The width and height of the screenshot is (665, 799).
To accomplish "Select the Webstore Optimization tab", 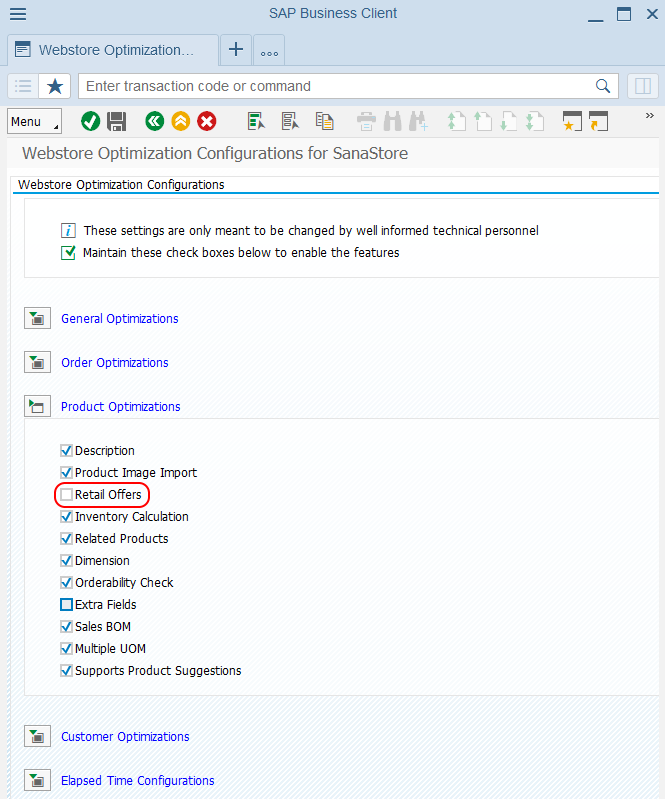I will pyautogui.click(x=113, y=50).
